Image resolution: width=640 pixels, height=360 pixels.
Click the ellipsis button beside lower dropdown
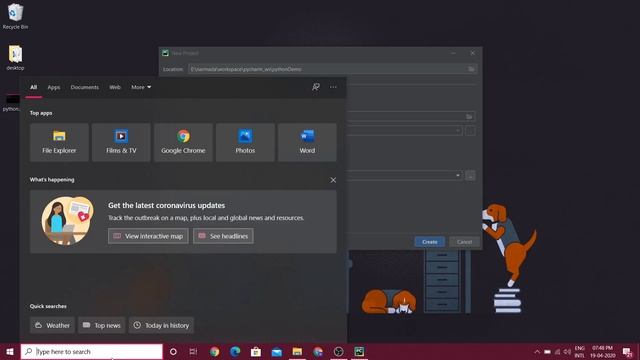click(470, 176)
